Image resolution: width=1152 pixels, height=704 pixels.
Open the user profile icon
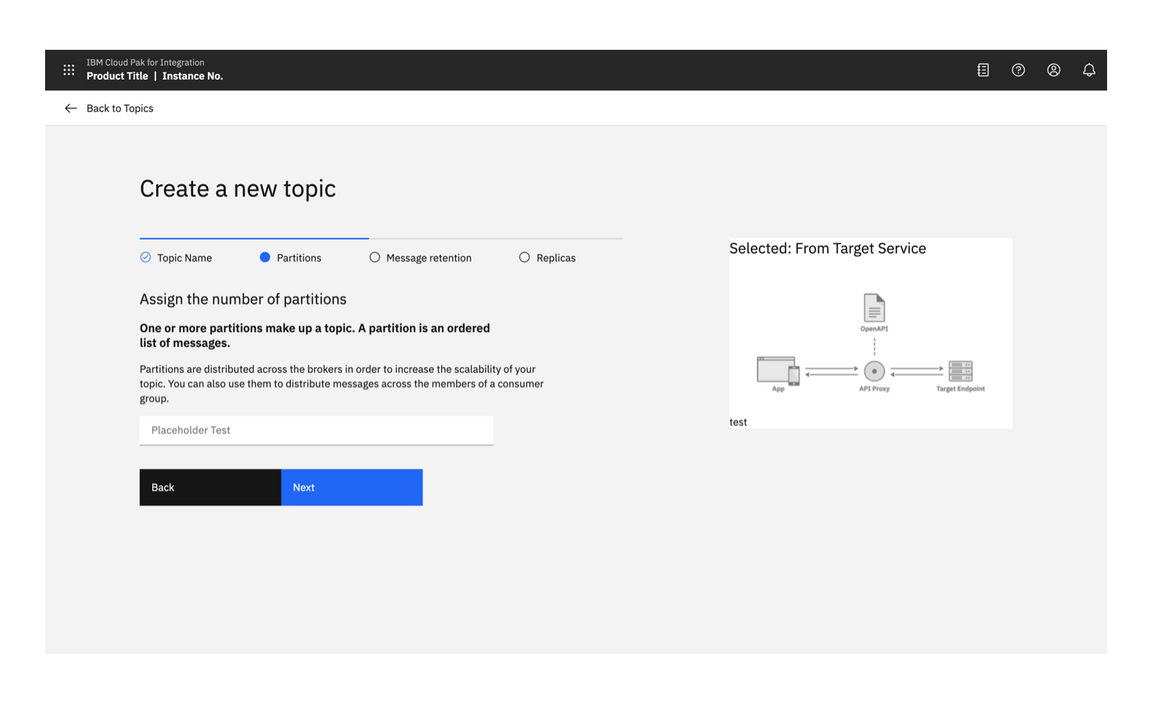coord(1053,70)
